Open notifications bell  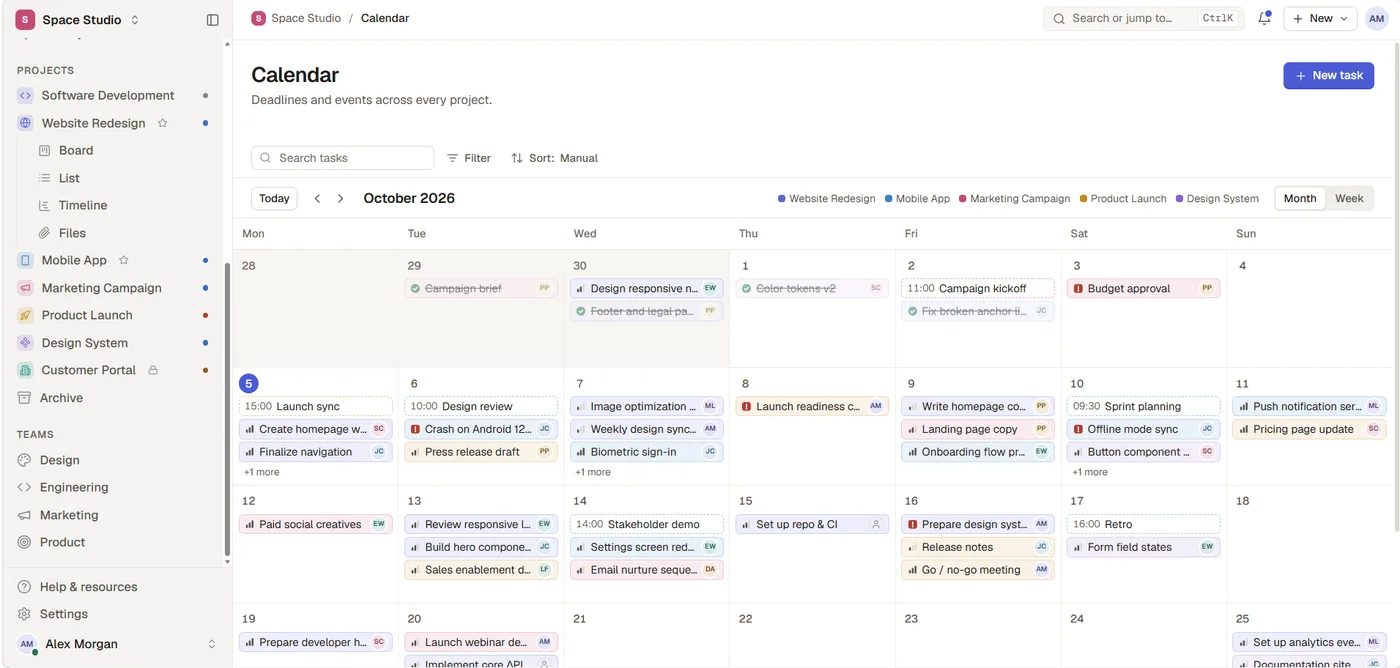pos(1264,18)
